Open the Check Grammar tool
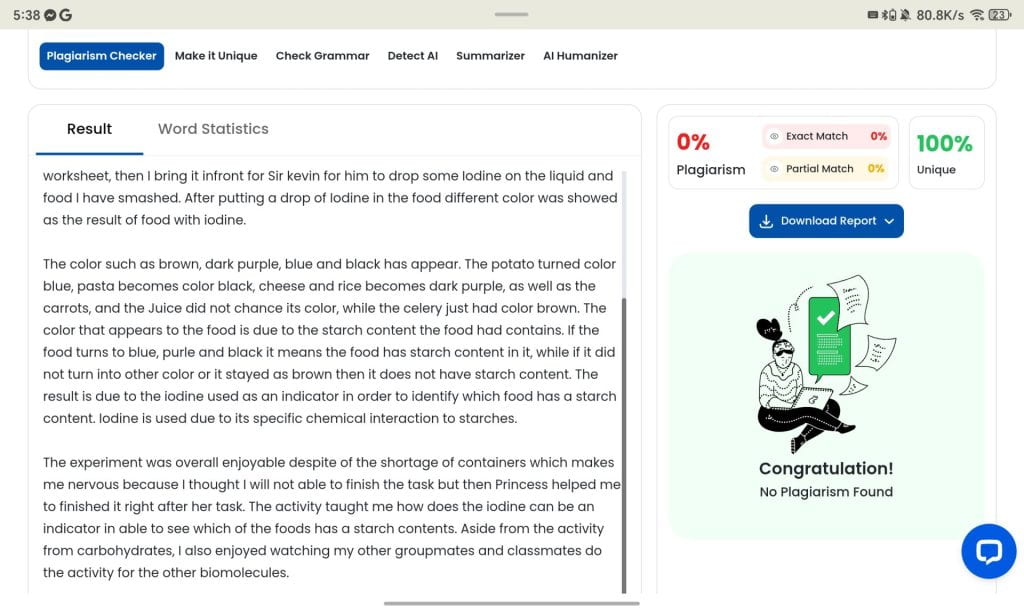This screenshot has height=614, width=1024. [322, 56]
